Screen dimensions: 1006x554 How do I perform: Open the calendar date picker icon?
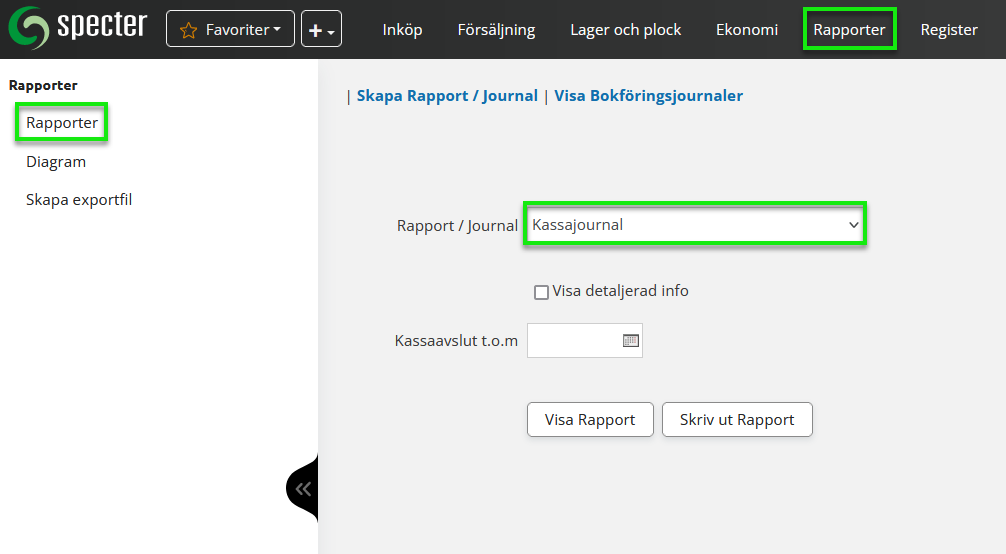(630, 341)
